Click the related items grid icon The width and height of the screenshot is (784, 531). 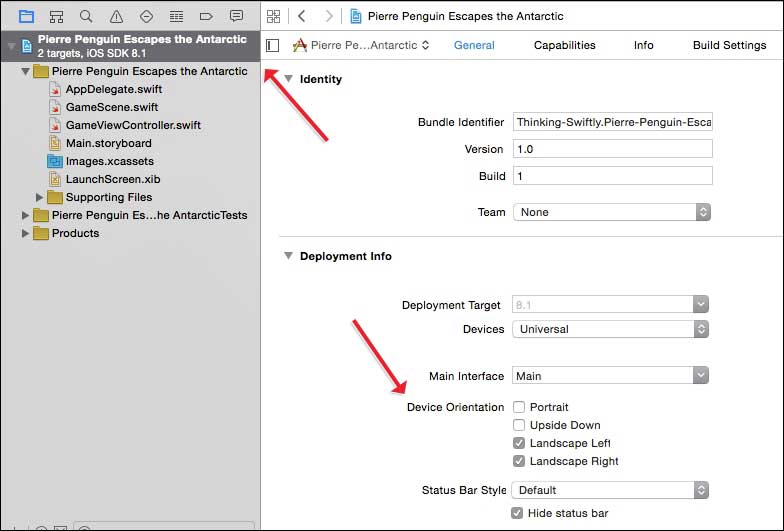coord(273,16)
